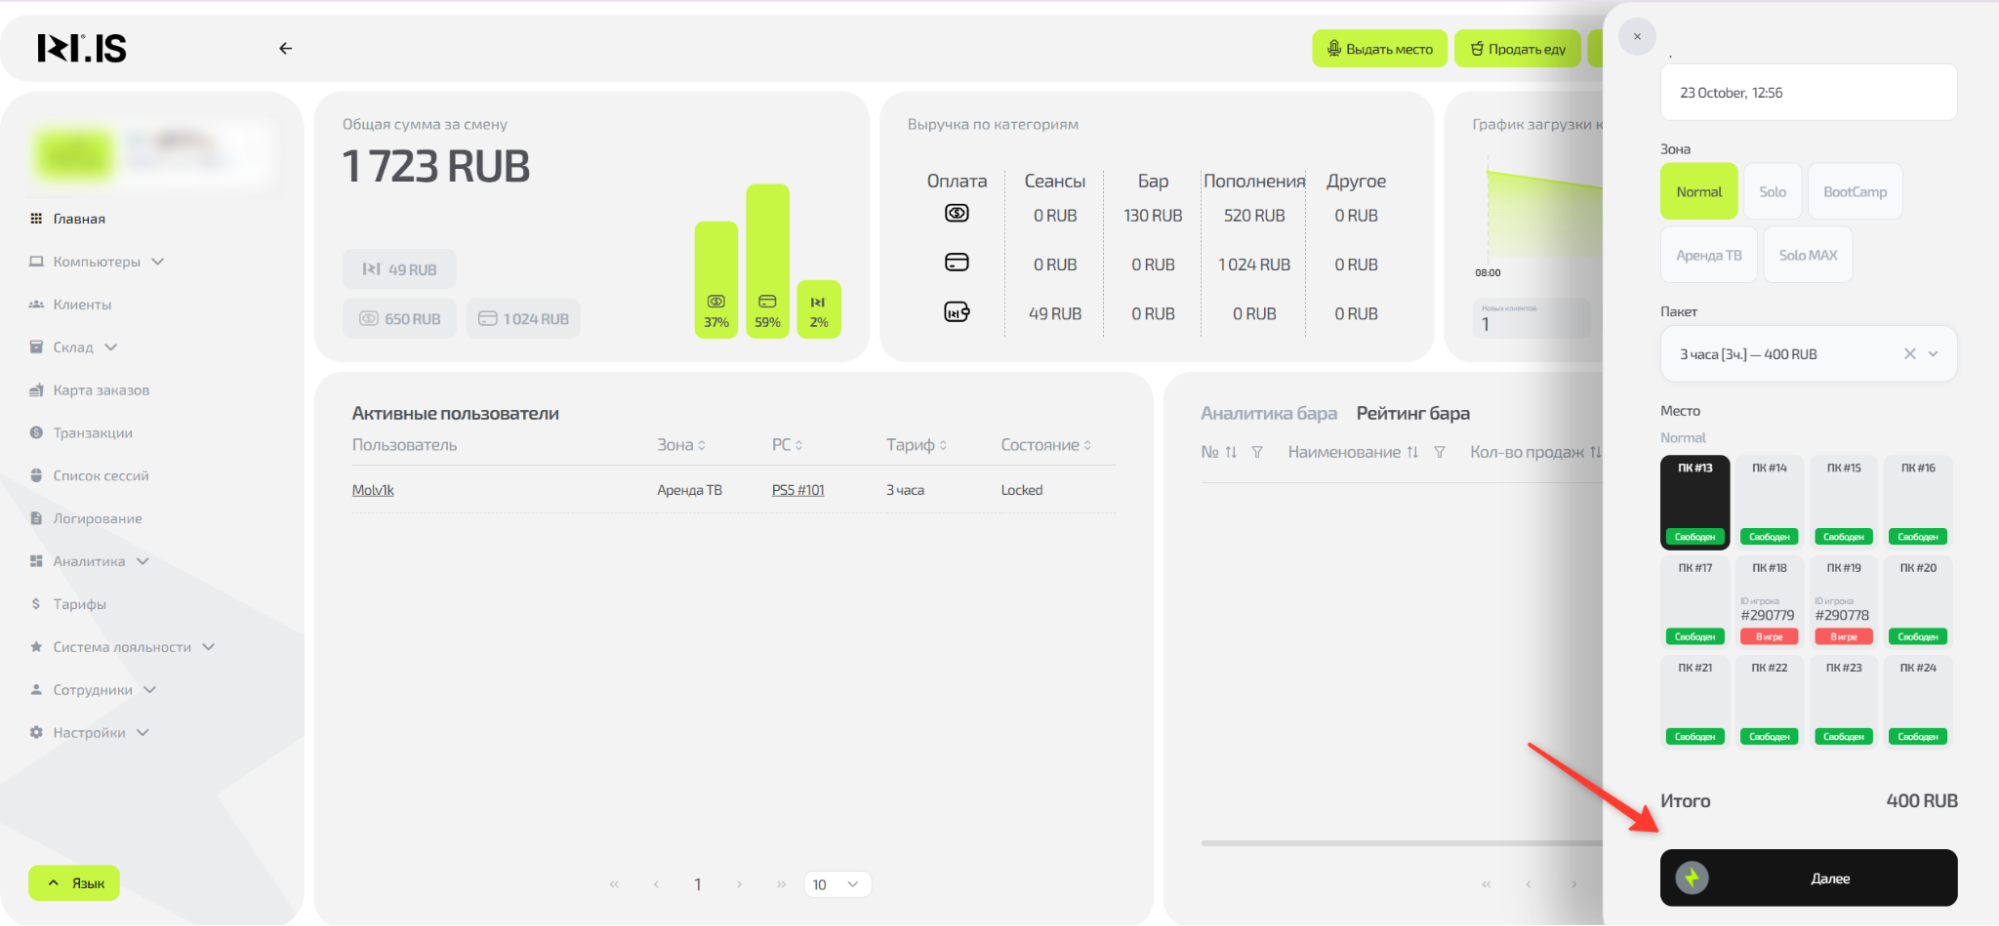Viewport: 1999px width, 926px height.
Task: Open the Пакет dropdown list
Action: 1933,354
